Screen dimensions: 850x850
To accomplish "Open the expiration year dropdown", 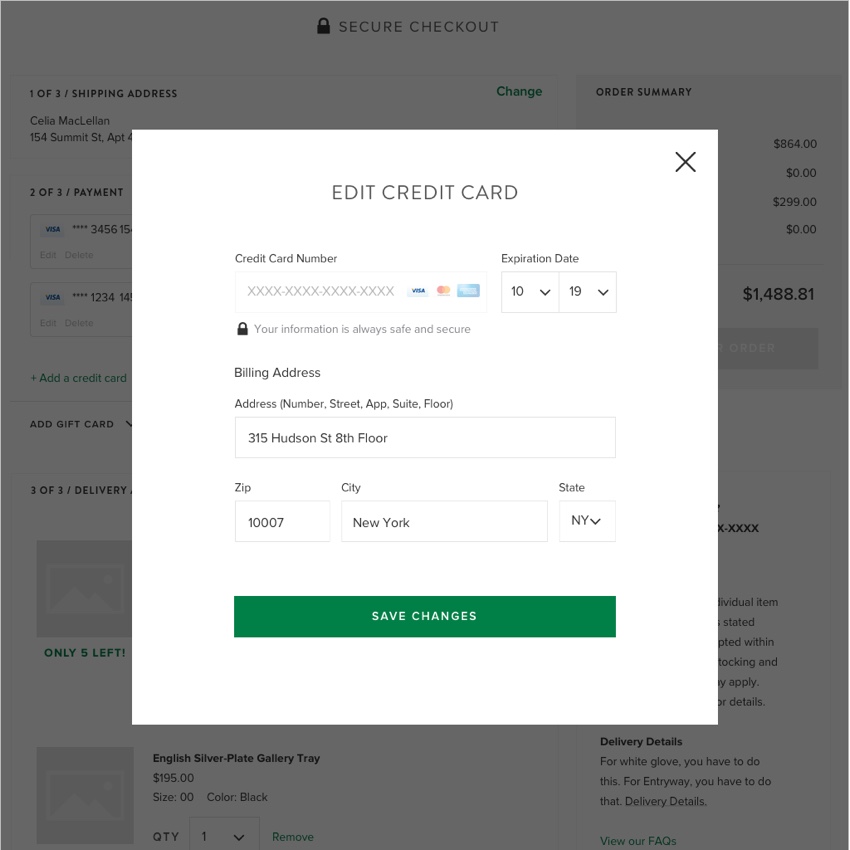I will pos(588,292).
